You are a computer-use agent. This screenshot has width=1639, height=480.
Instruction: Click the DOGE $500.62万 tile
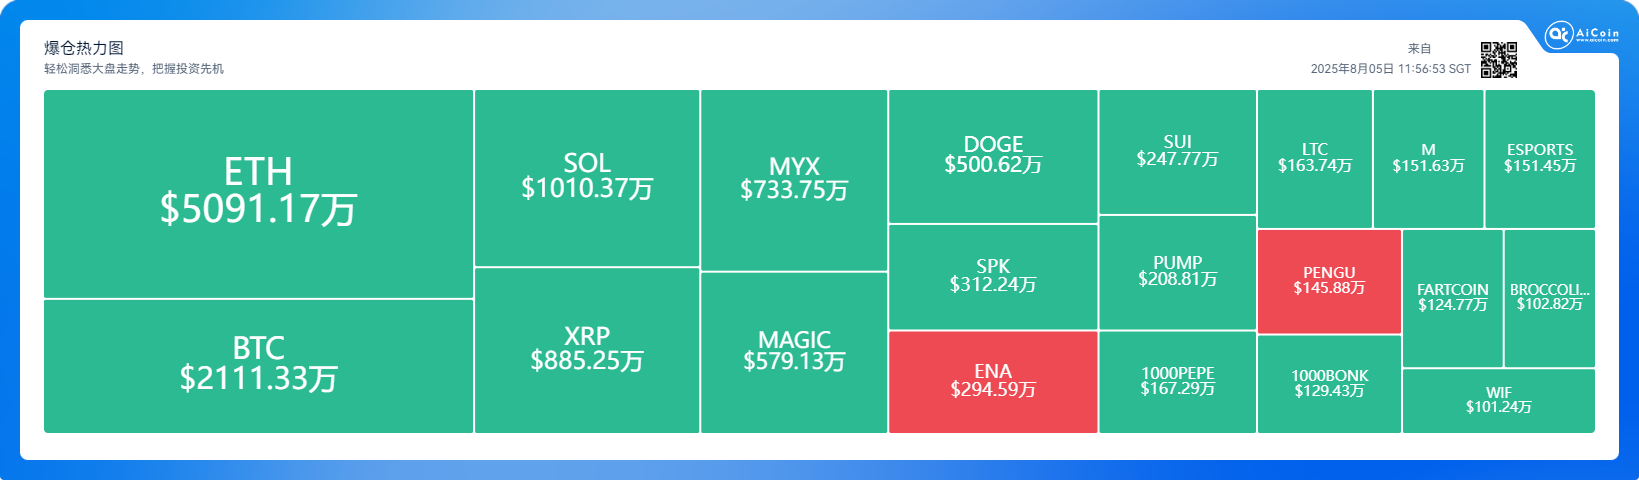click(993, 156)
